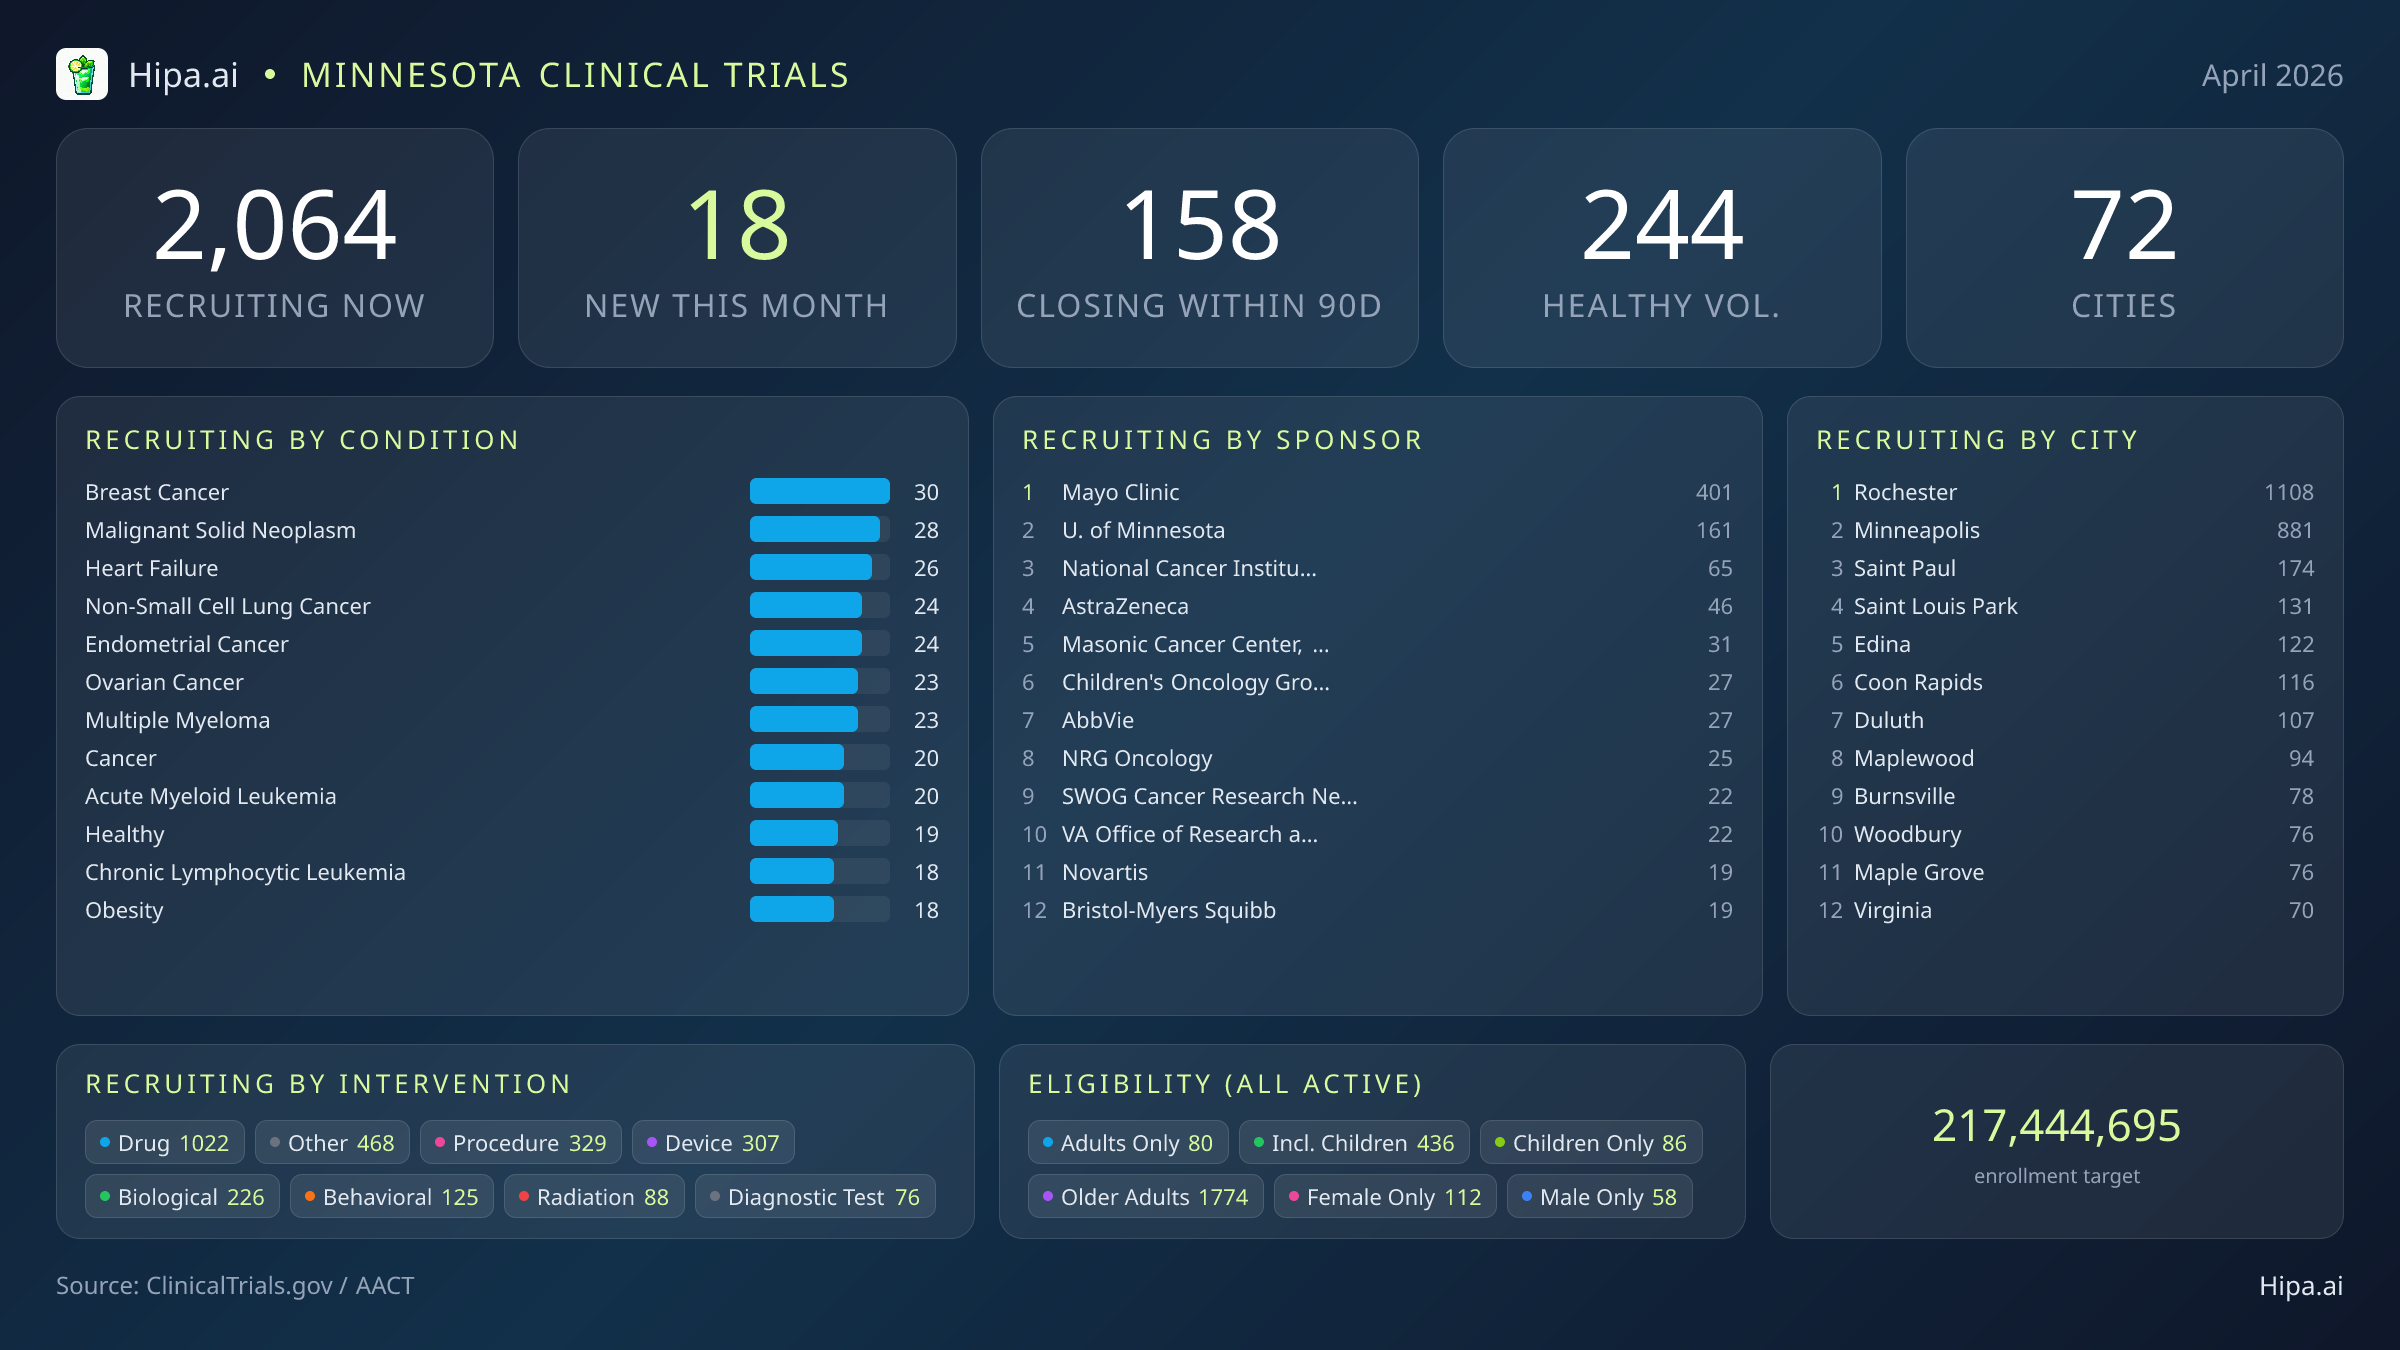This screenshot has width=2400, height=1350.
Task: Click the Maplewood city entry
Action: pos(2065,758)
